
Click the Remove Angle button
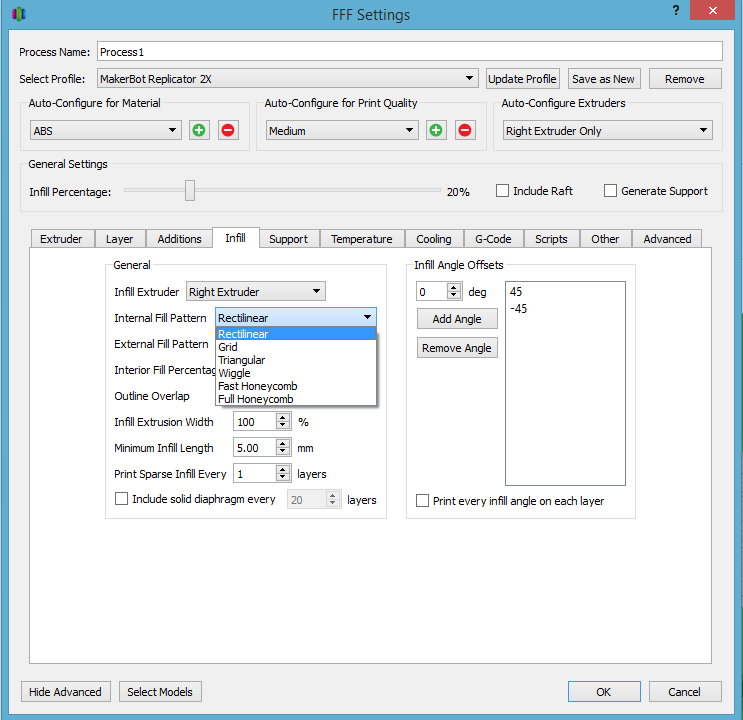pos(457,347)
